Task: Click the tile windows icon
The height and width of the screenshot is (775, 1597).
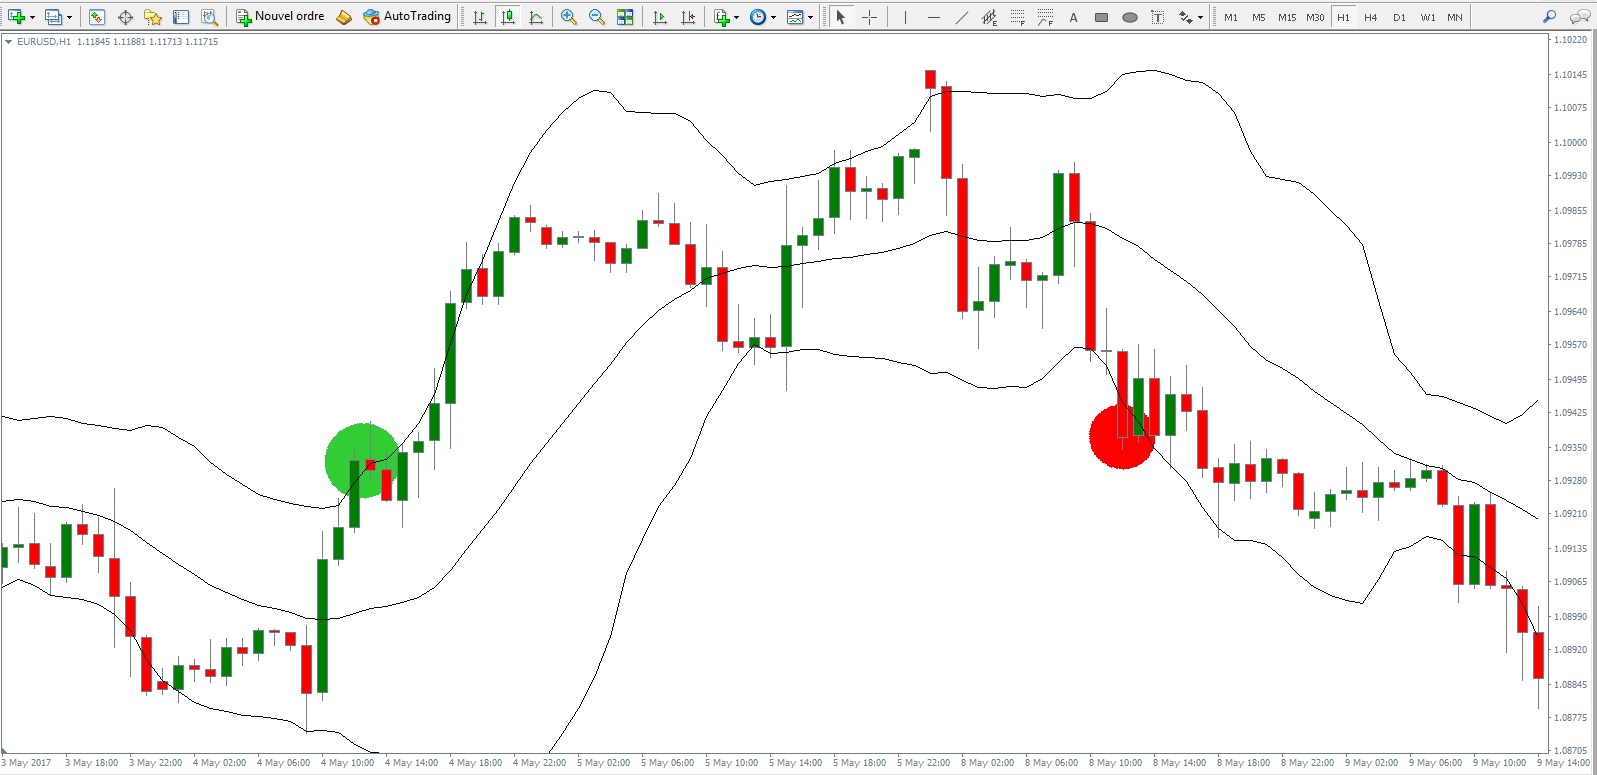Action: 625,17
